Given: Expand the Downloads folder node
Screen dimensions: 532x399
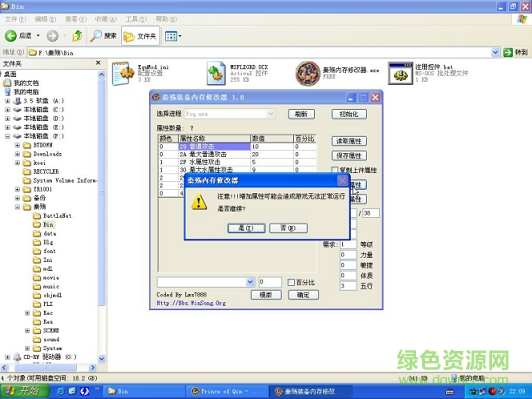Looking at the screenshot, I should (x=17, y=154).
